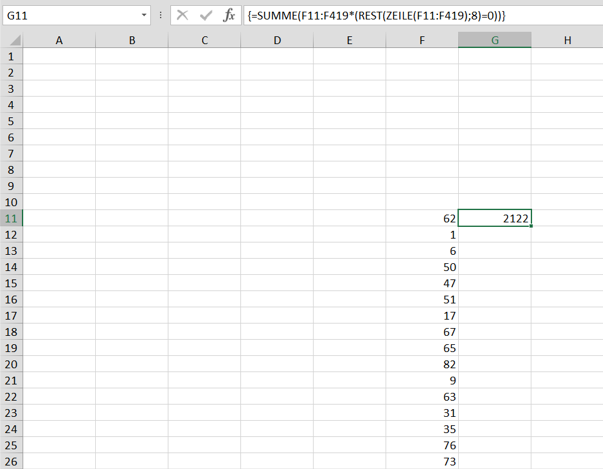Select column B header
The width and height of the screenshot is (603, 469).
point(132,40)
